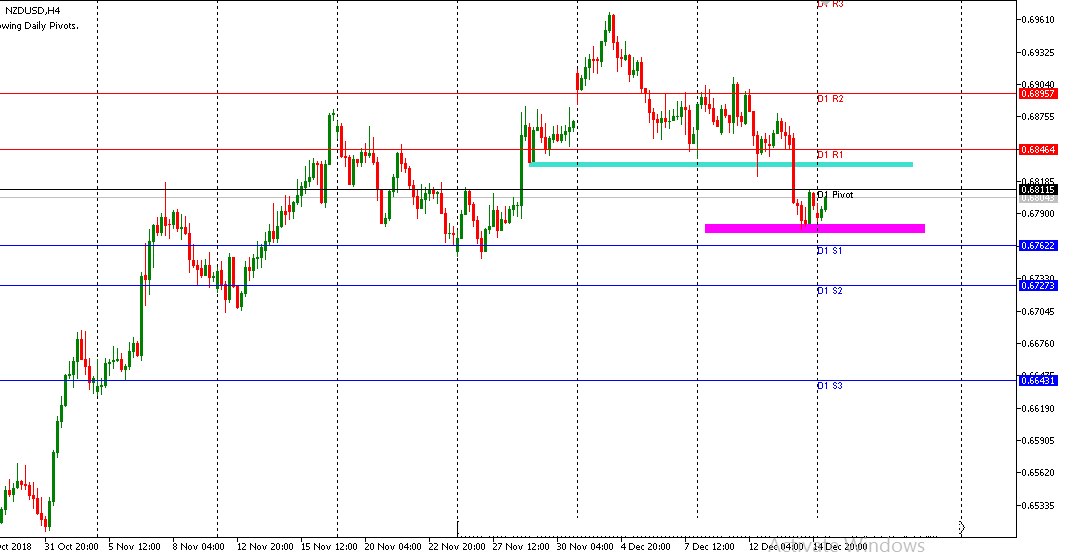
Task: Click the red 0.68957 price tag
Action: click(1039, 93)
